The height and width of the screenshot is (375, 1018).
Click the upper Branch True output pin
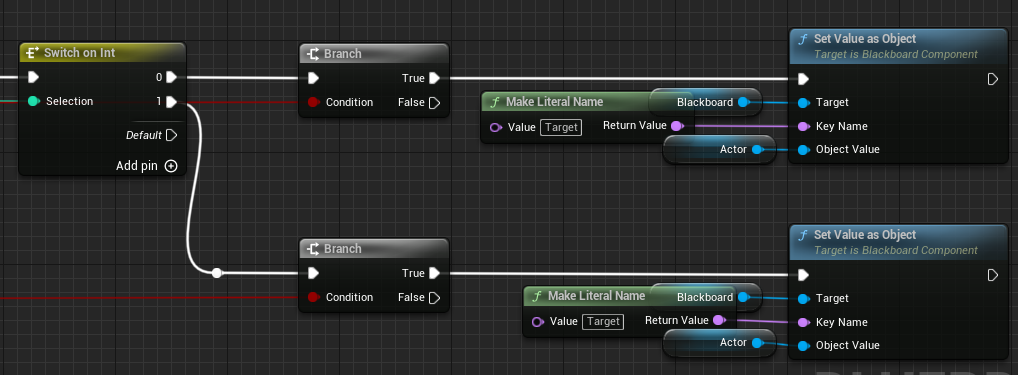(434, 79)
